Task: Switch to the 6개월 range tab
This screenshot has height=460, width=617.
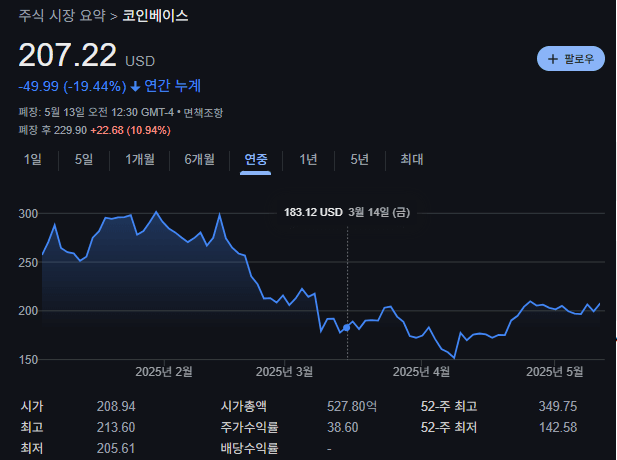Action: [199, 159]
